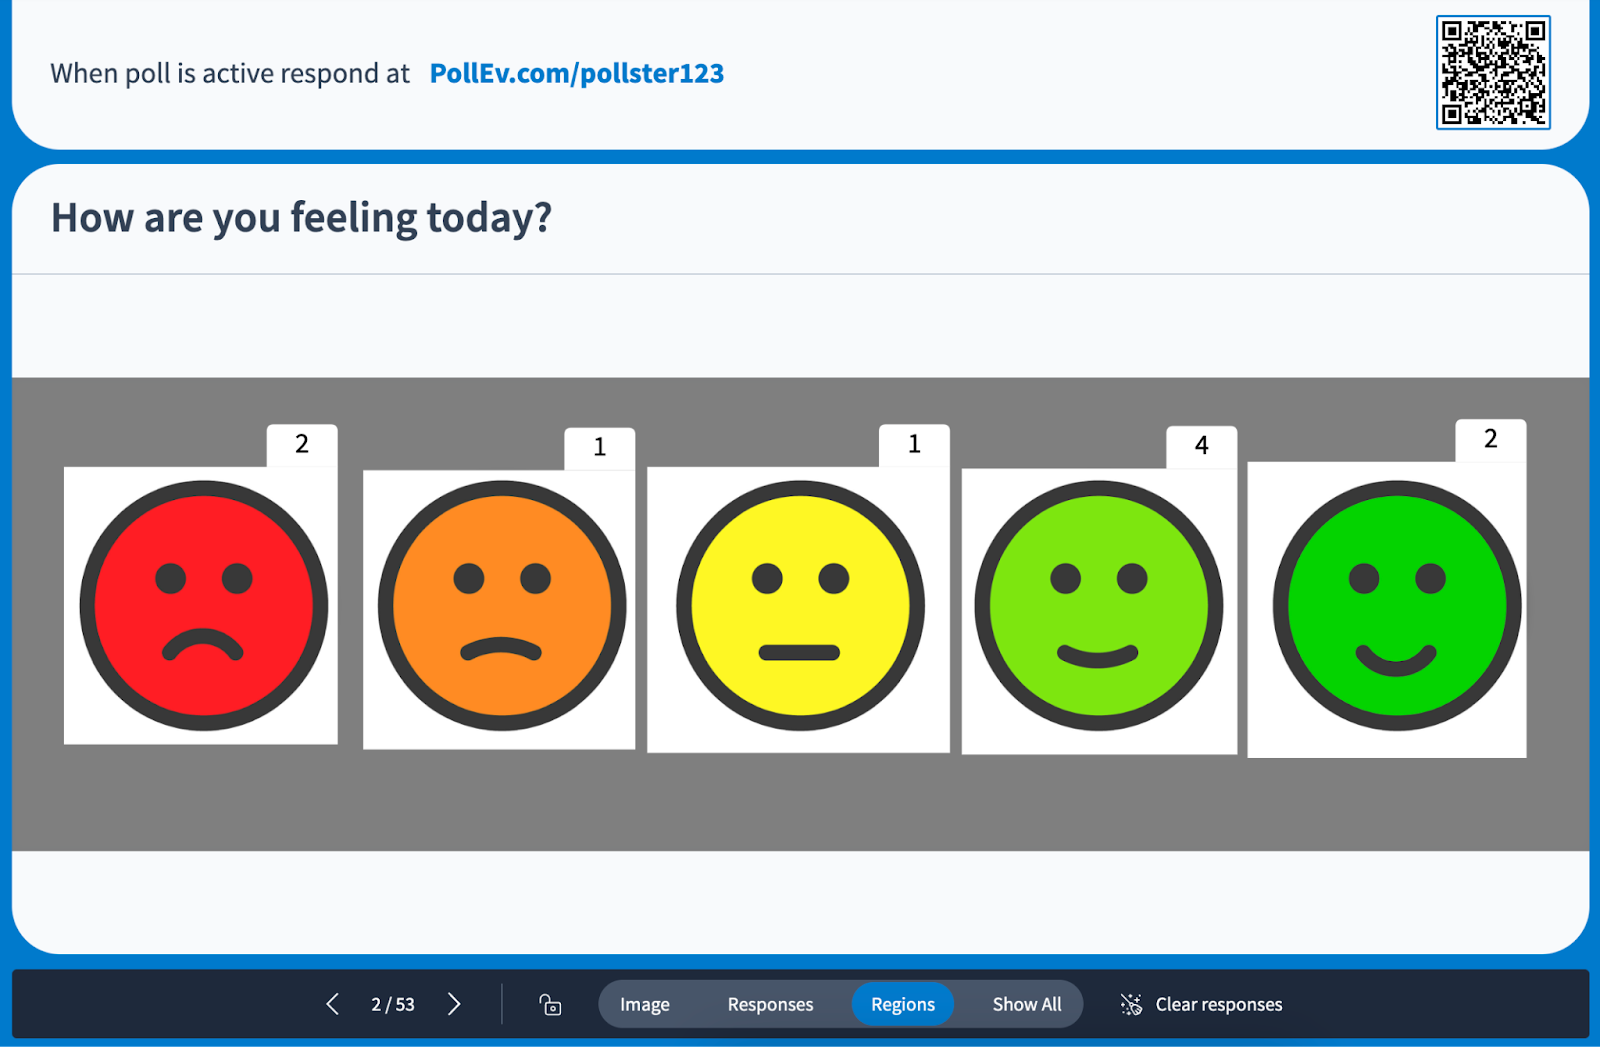Click the vote badge above the red face
1600x1047 pixels.
click(302, 445)
